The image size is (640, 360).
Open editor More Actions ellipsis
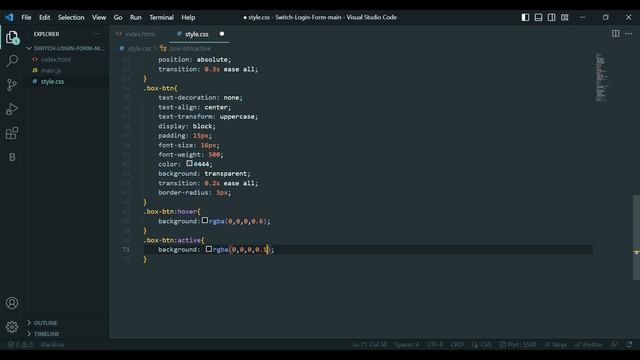629,33
